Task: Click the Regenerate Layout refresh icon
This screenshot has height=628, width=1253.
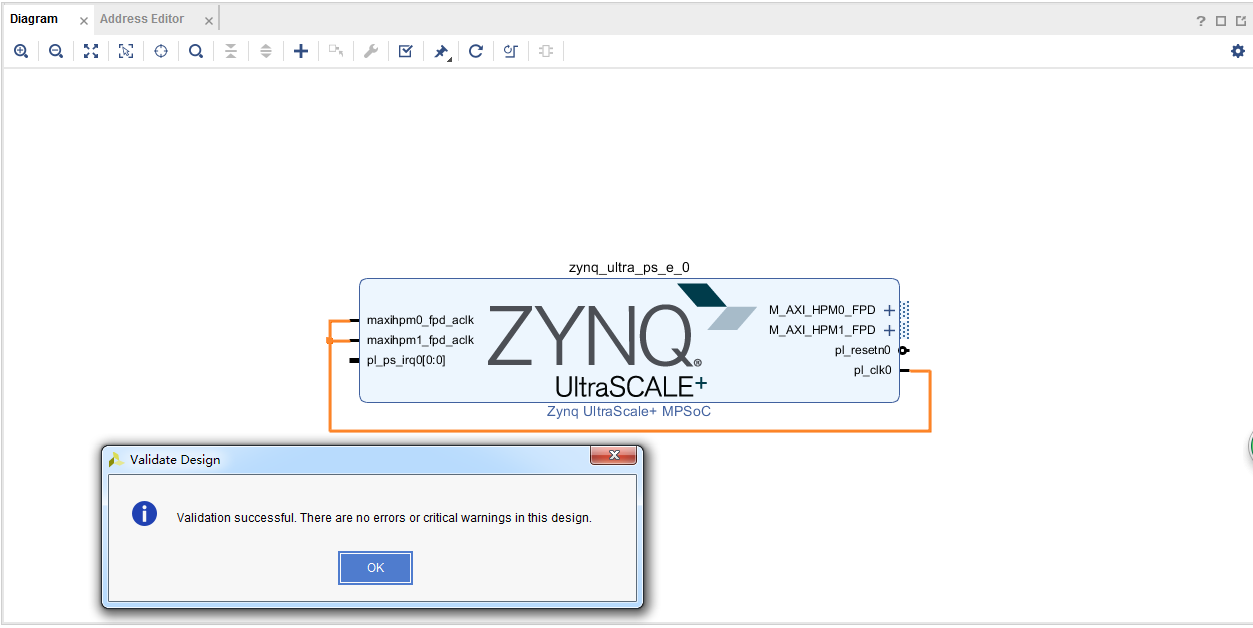Action: (476, 51)
